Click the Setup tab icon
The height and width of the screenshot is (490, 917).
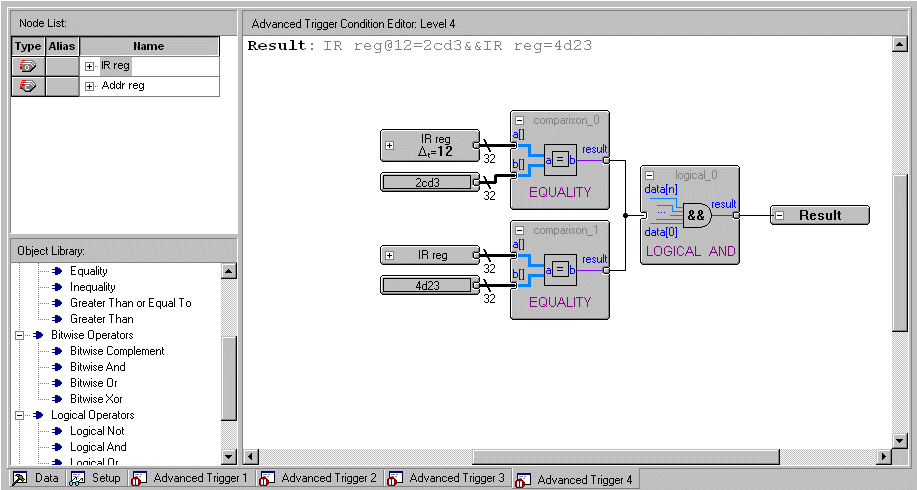click(78, 478)
